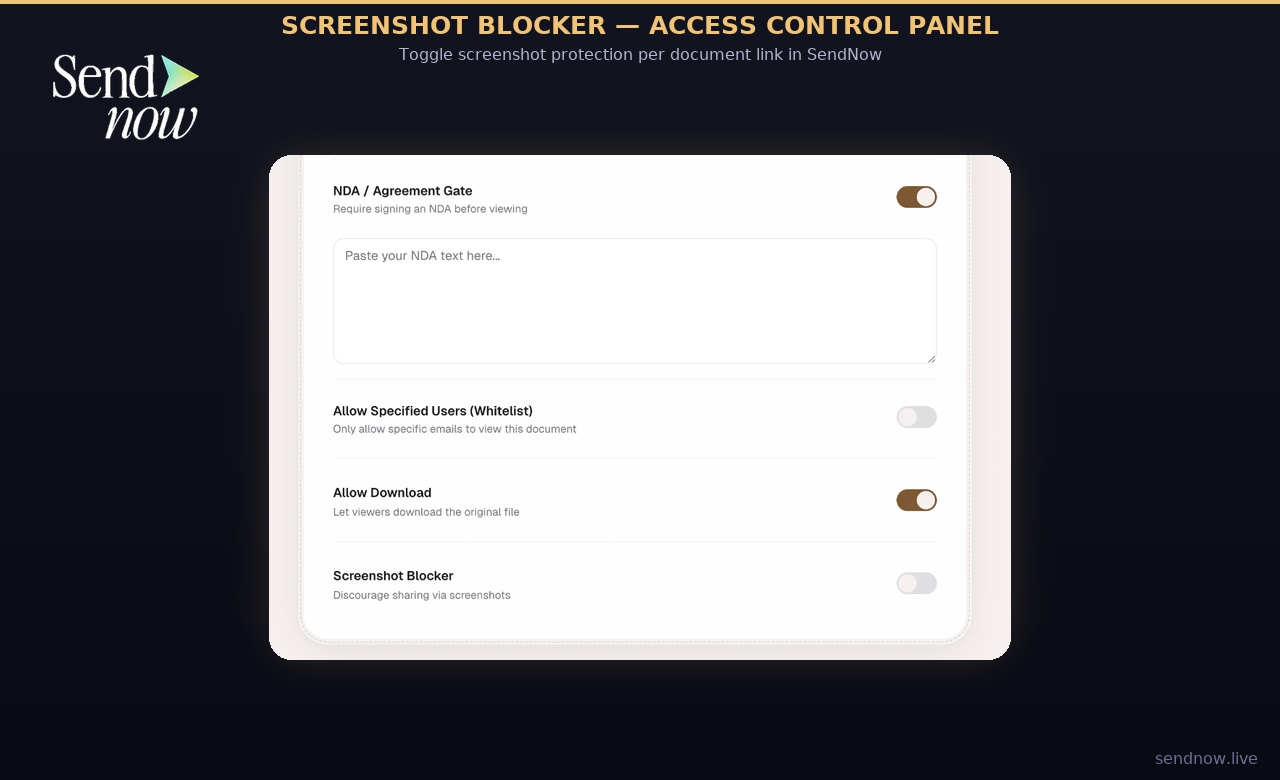The height and width of the screenshot is (780, 1280).
Task: Click the 'Paste your NDA text here...' placeholder
Action: click(x=422, y=256)
